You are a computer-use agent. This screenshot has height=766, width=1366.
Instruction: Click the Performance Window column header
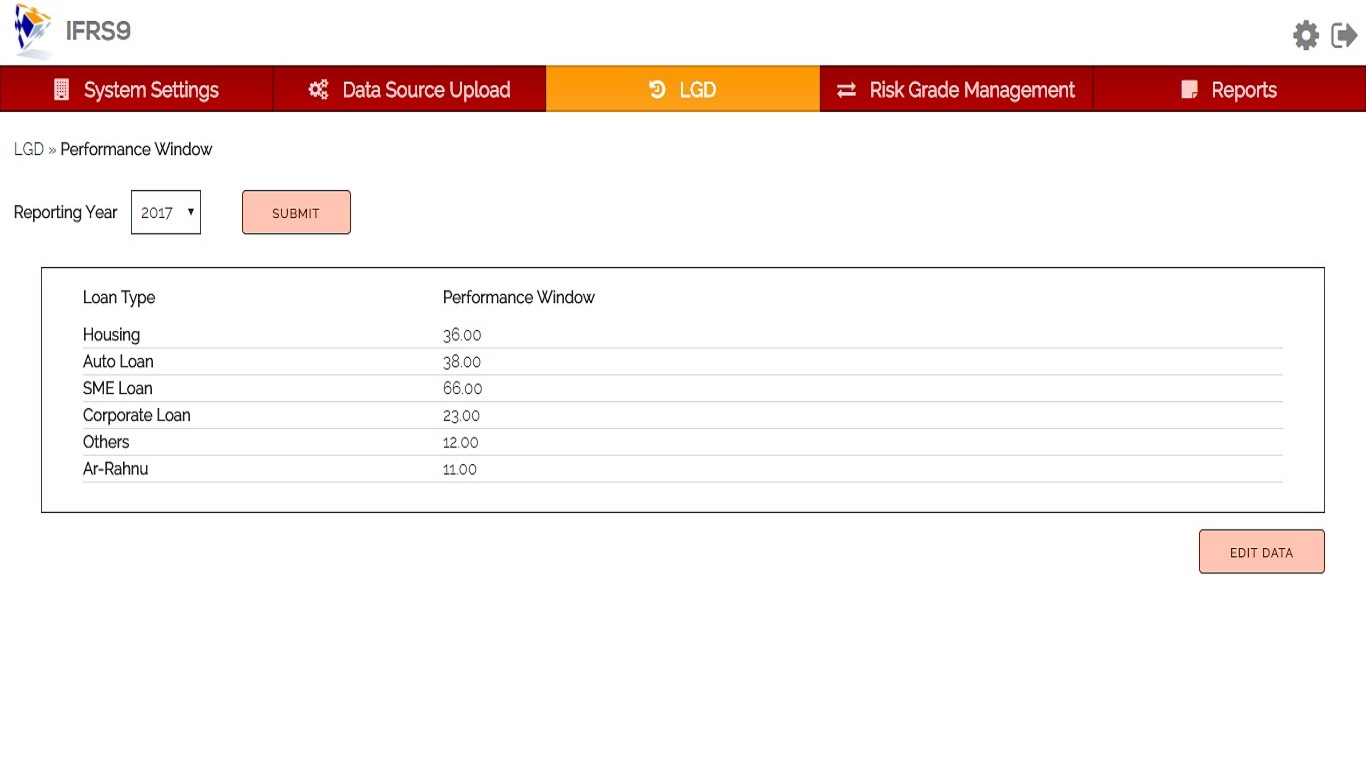(518, 297)
